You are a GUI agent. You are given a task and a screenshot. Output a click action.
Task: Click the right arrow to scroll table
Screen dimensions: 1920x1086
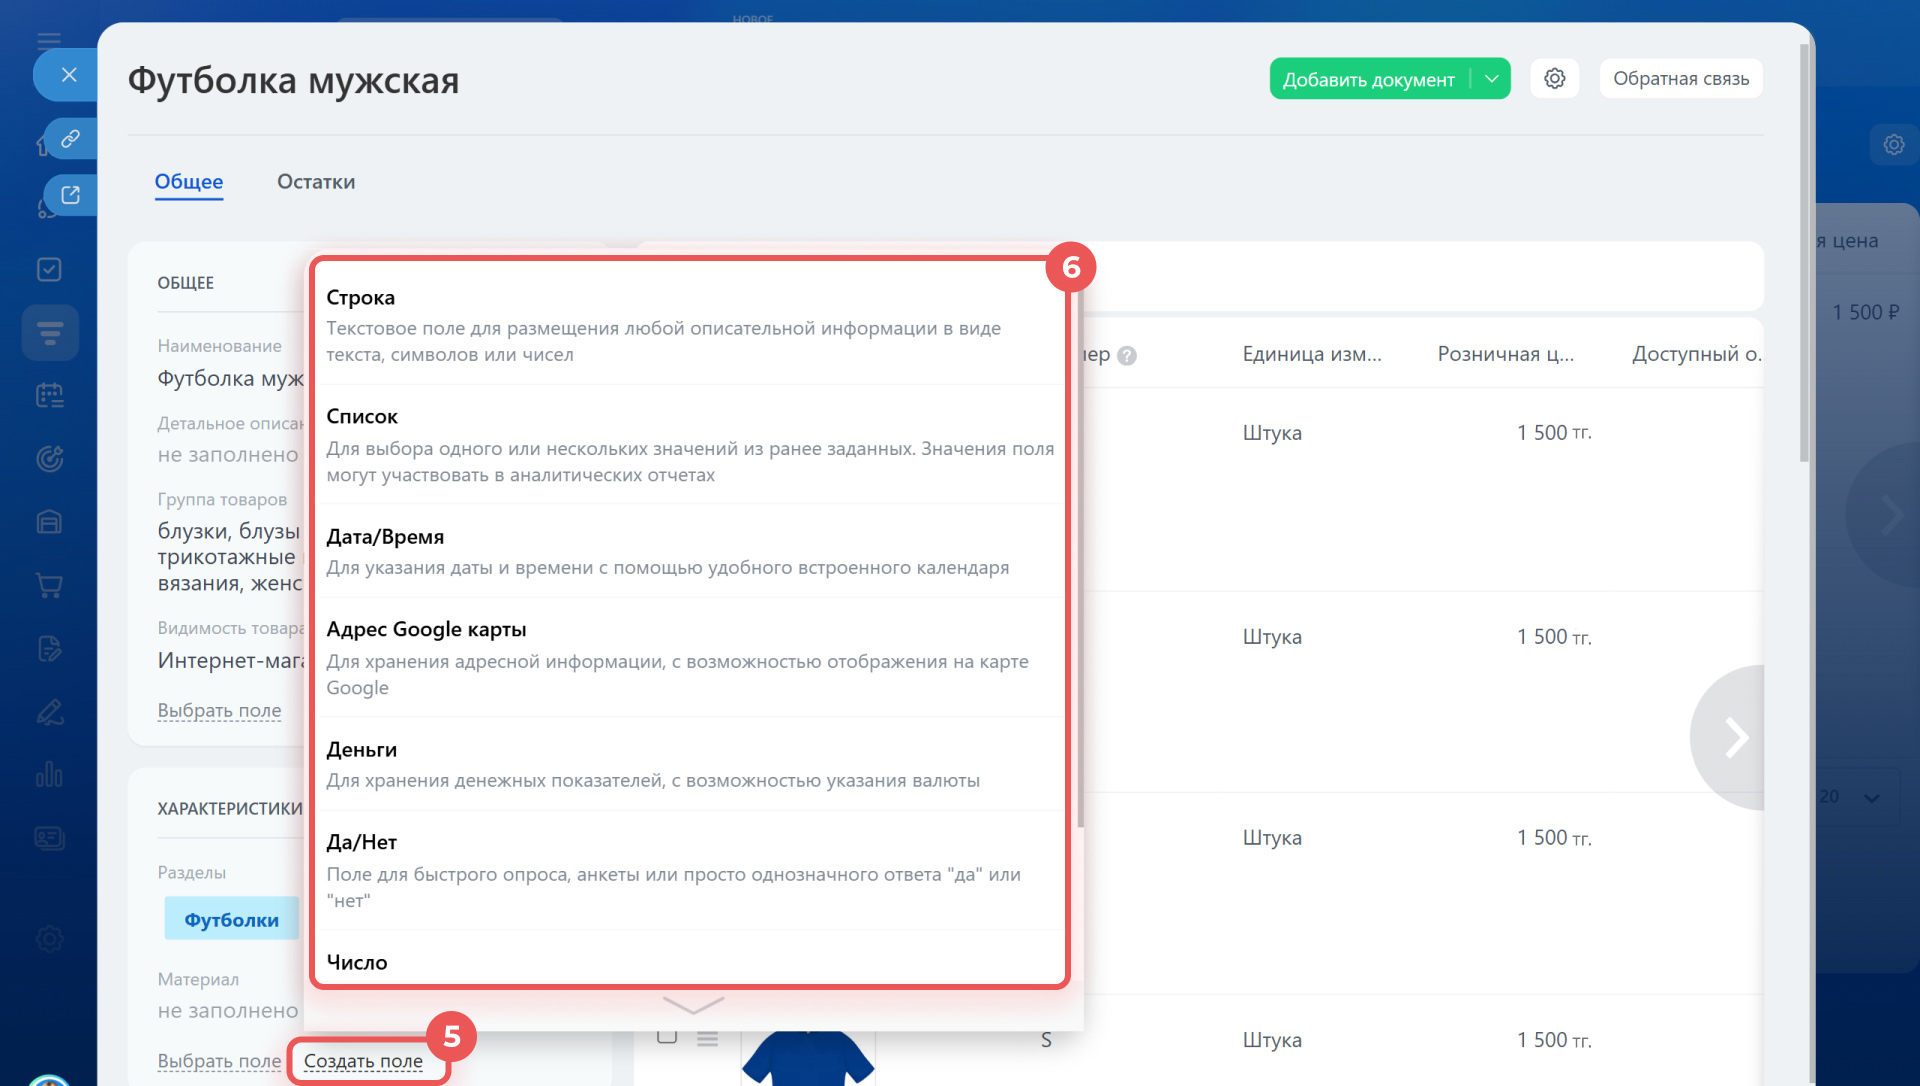point(1736,738)
